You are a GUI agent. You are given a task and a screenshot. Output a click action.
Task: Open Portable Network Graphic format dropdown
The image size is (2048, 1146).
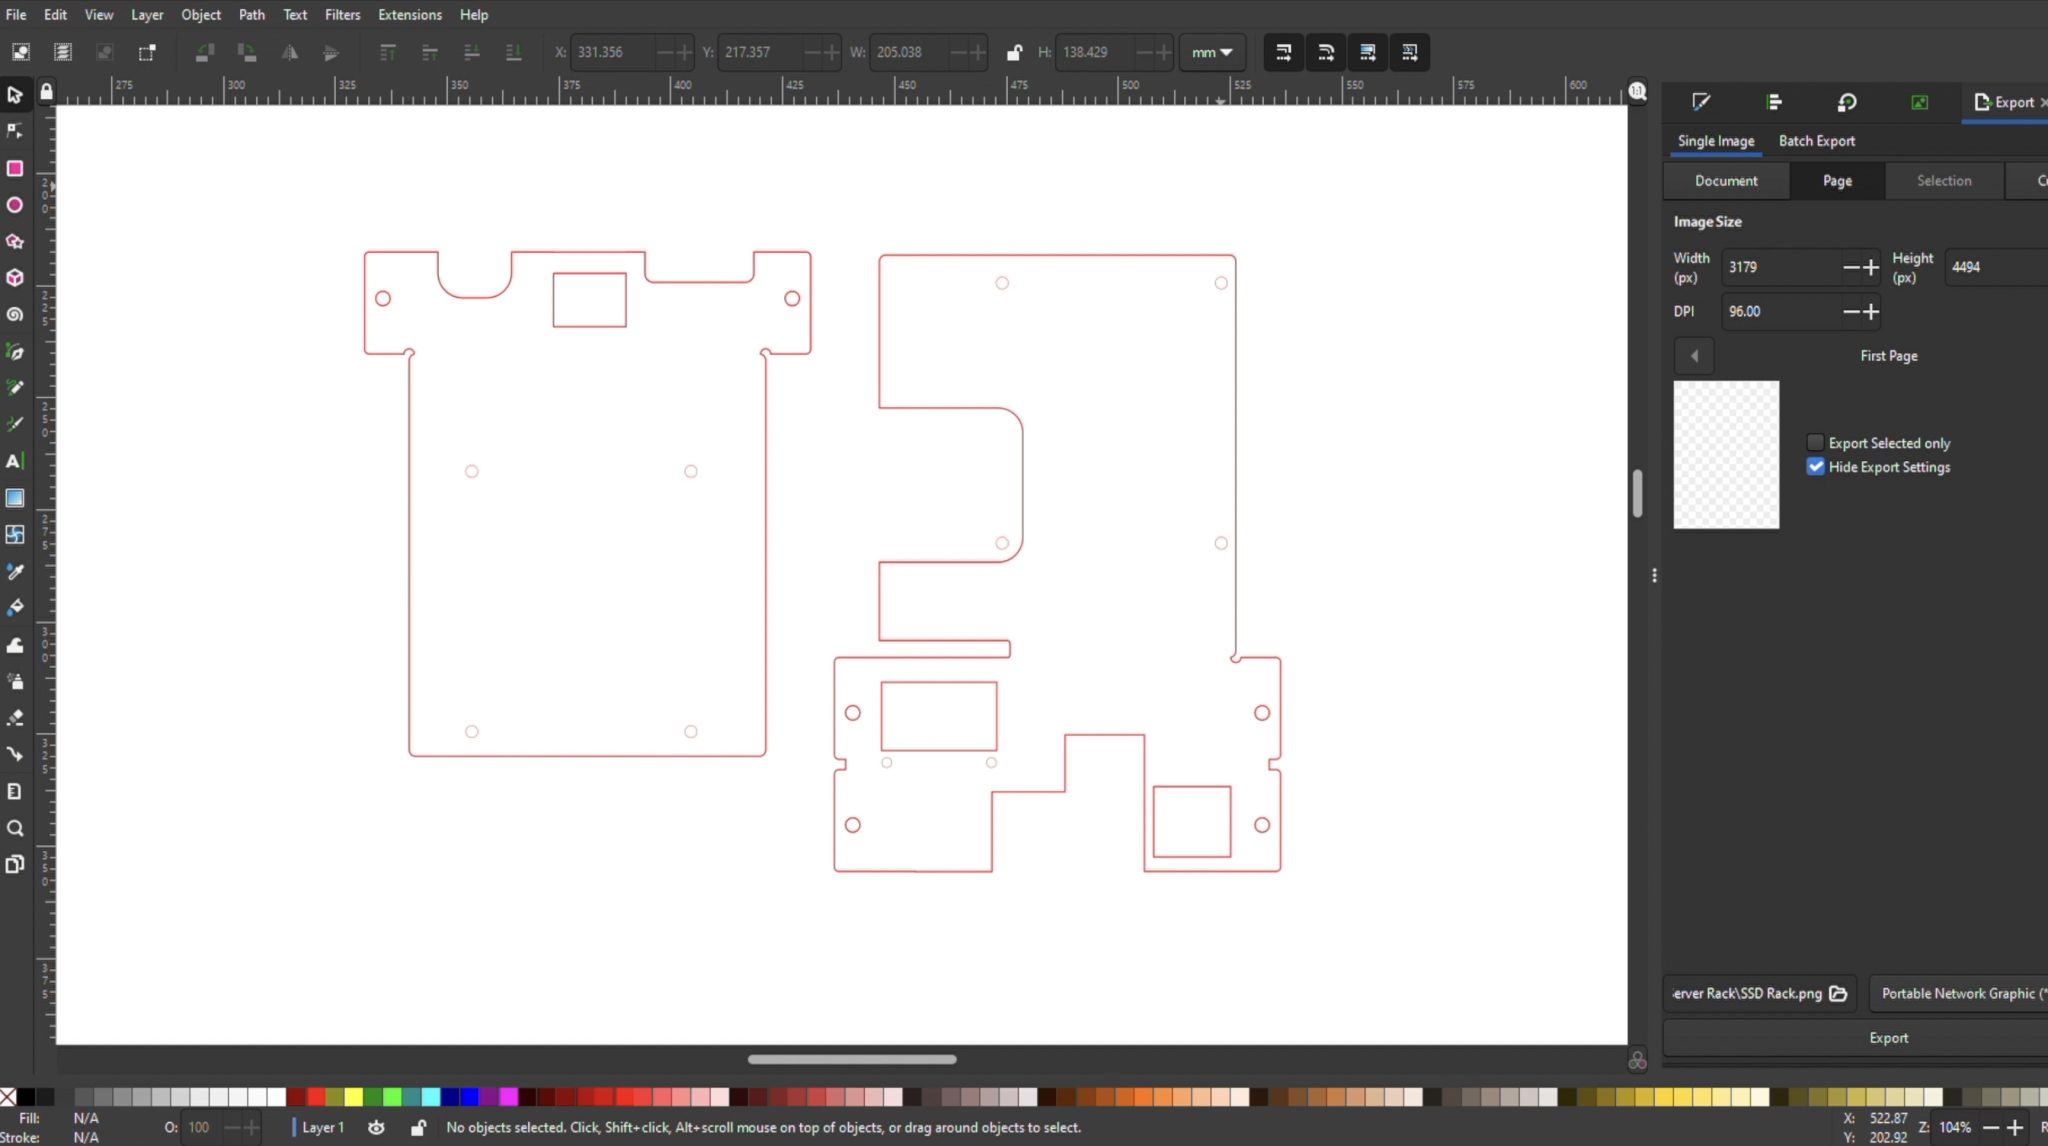tap(1960, 993)
